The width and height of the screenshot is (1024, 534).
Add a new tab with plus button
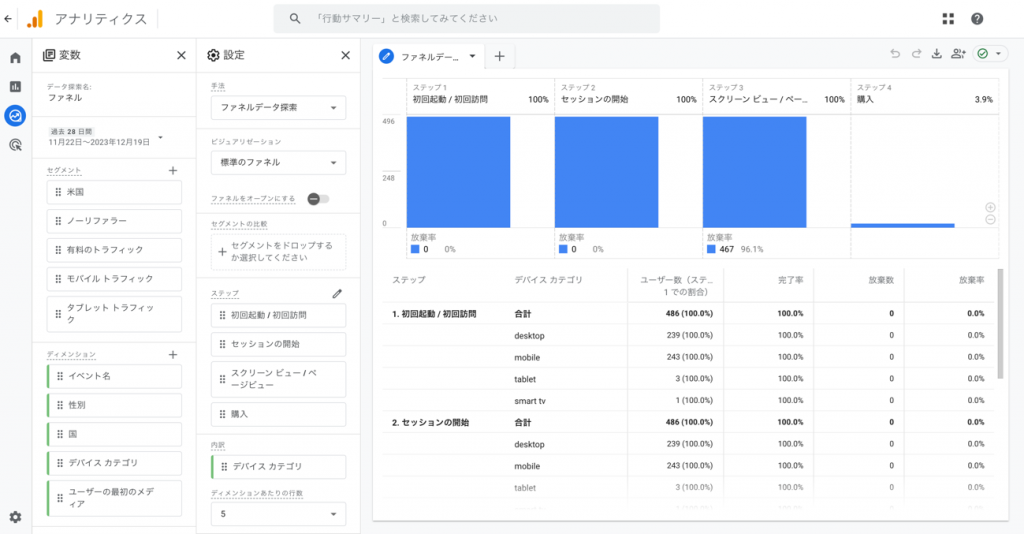click(x=499, y=56)
